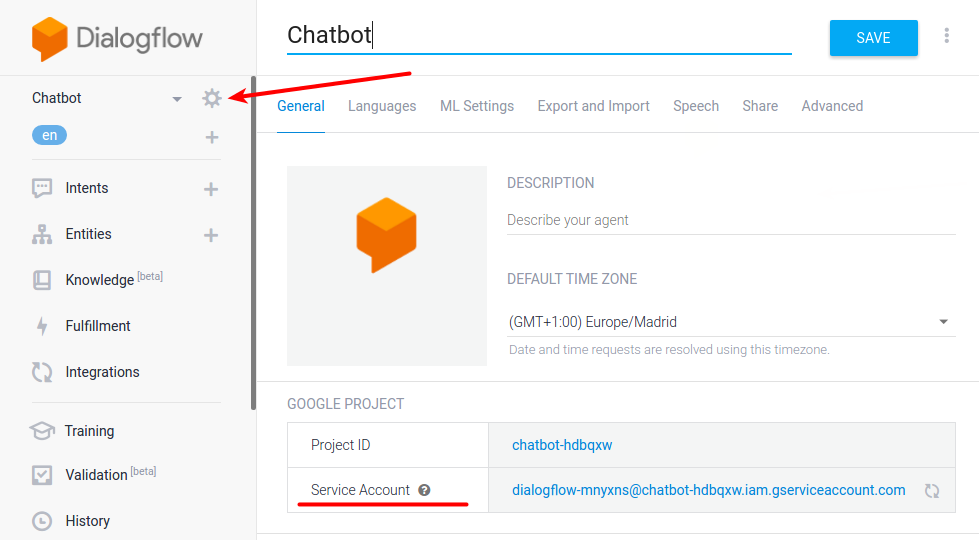Open History in the sidebar
Screen dimensions: 979x540
tap(87, 521)
